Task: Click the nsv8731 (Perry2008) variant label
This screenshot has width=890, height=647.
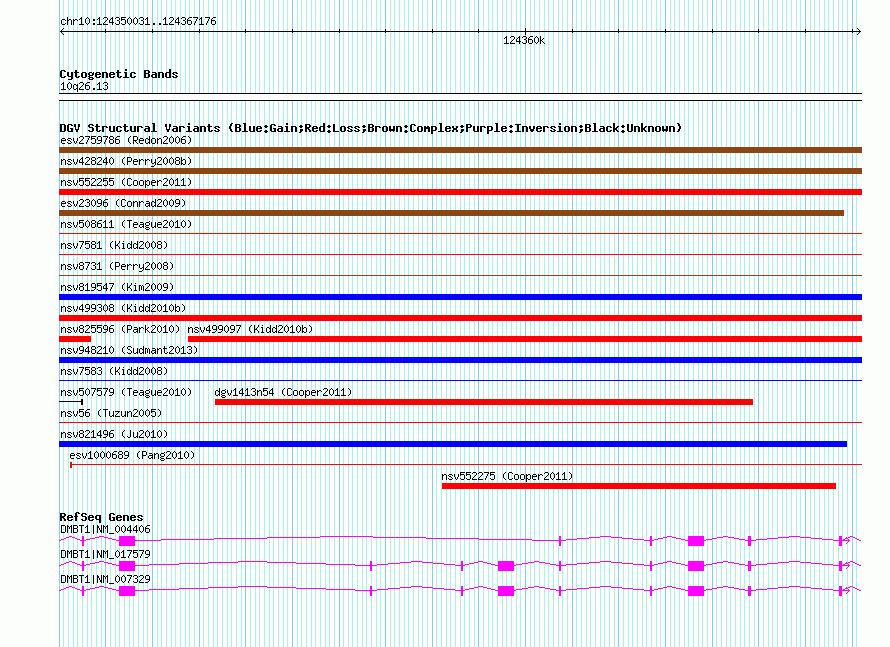Action: tap(116, 266)
